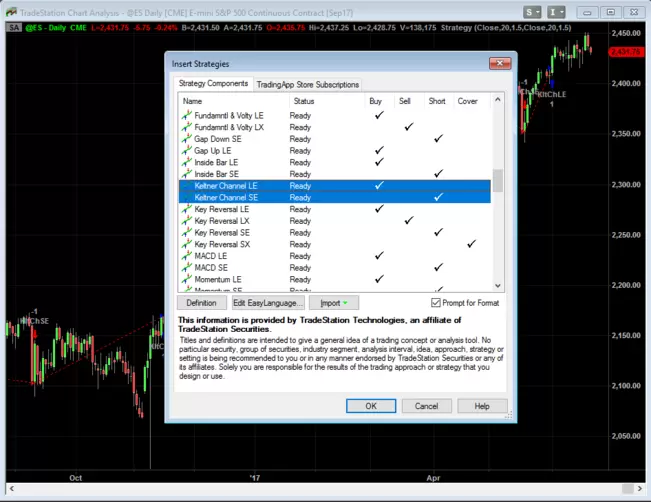651x502 pixels.
Task: Click the Cover column header
Action: coord(471,101)
